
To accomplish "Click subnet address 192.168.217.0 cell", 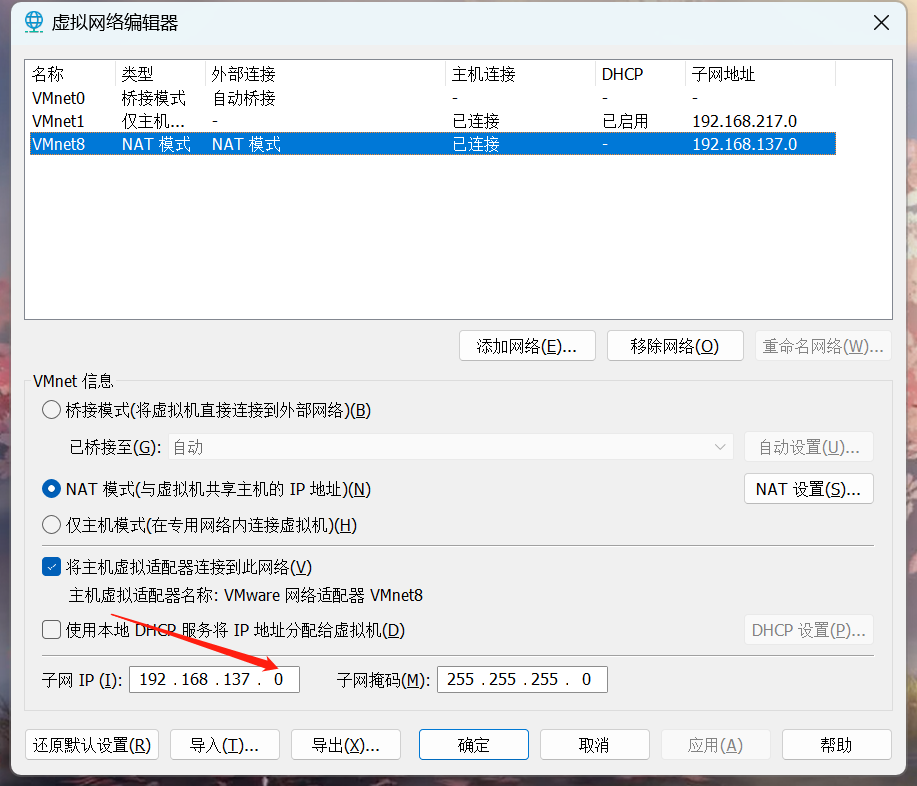I will pos(744,121).
